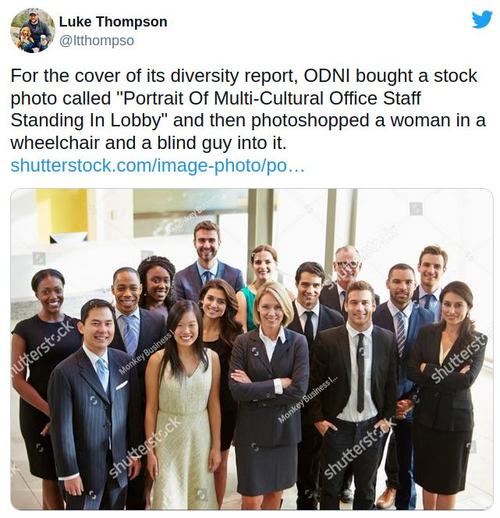The height and width of the screenshot is (518, 500).
Task: Click the woman in the cream dress
Action: click(x=184, y=403)
